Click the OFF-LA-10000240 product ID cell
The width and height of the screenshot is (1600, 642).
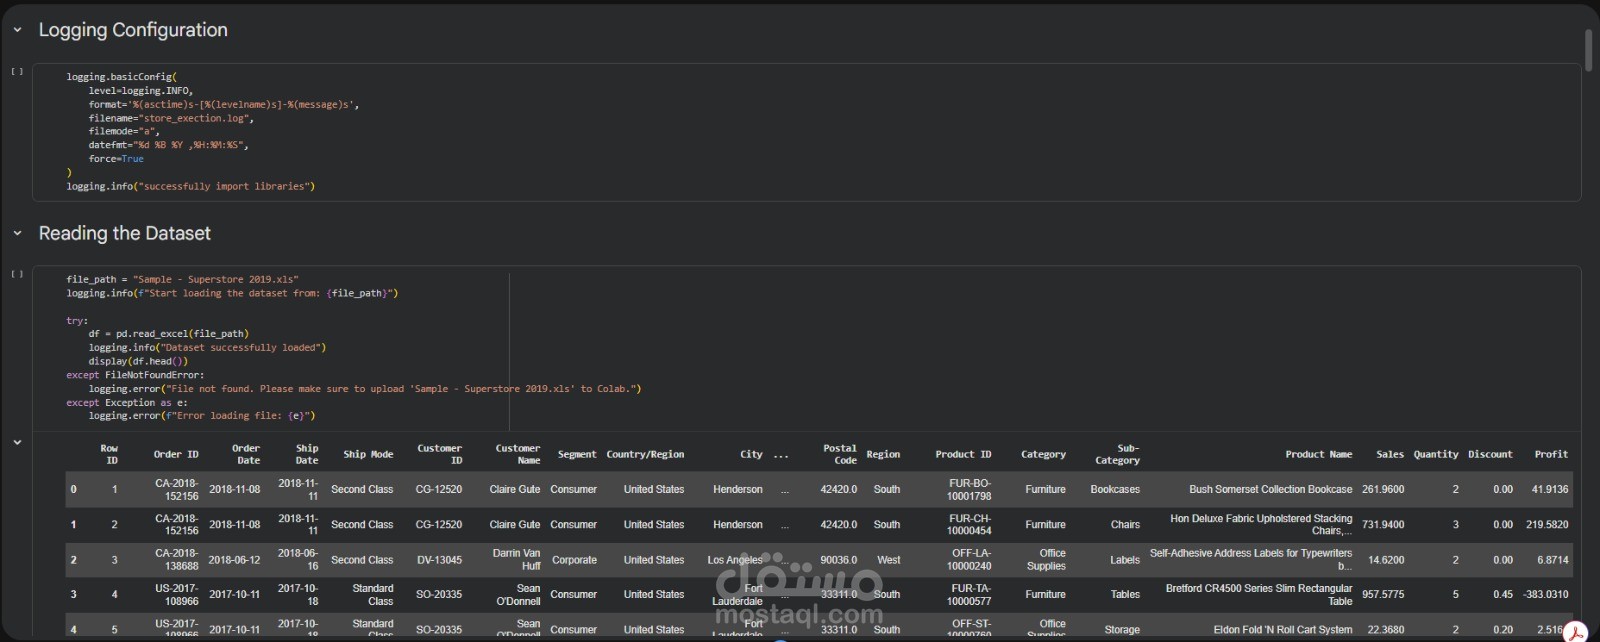click(969, 559)
